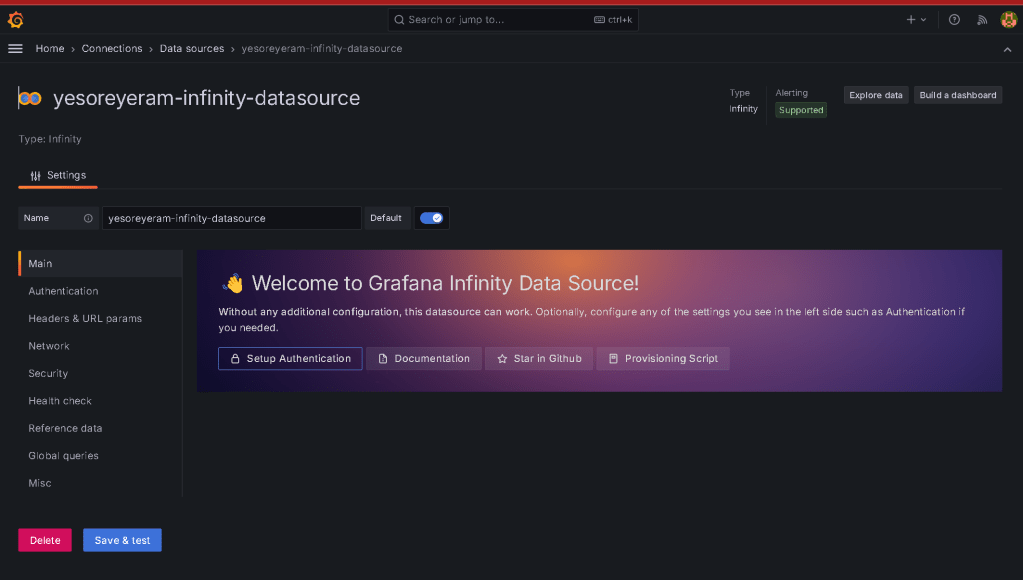Click the Star in Github button

539,359
